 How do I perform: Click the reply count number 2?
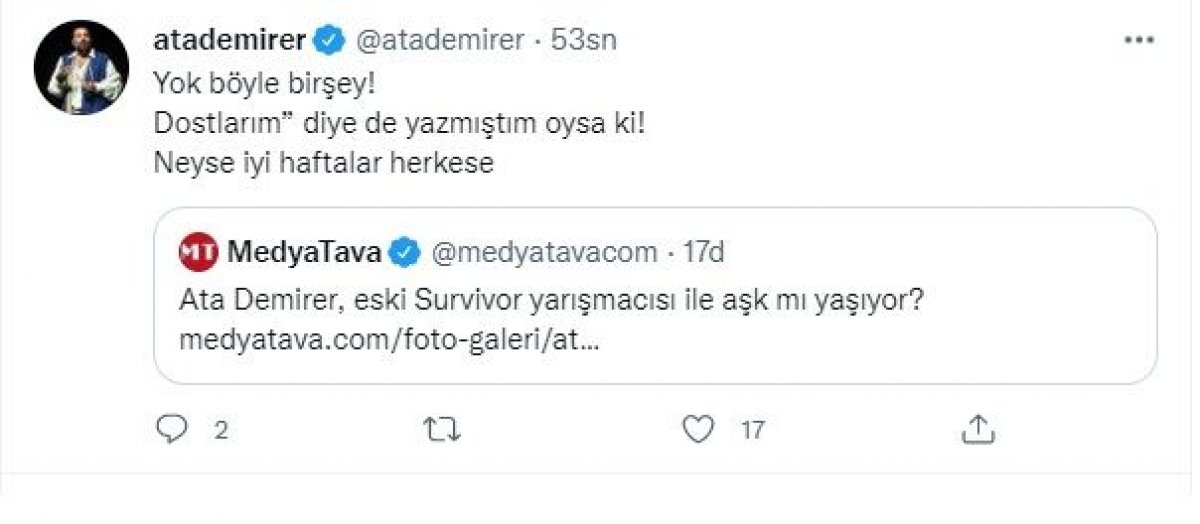(221, 431)
